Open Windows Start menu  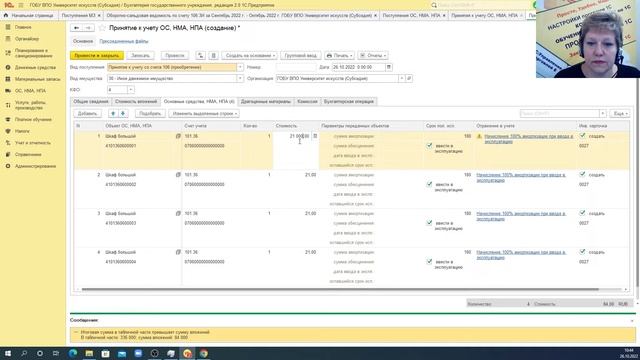8,353
